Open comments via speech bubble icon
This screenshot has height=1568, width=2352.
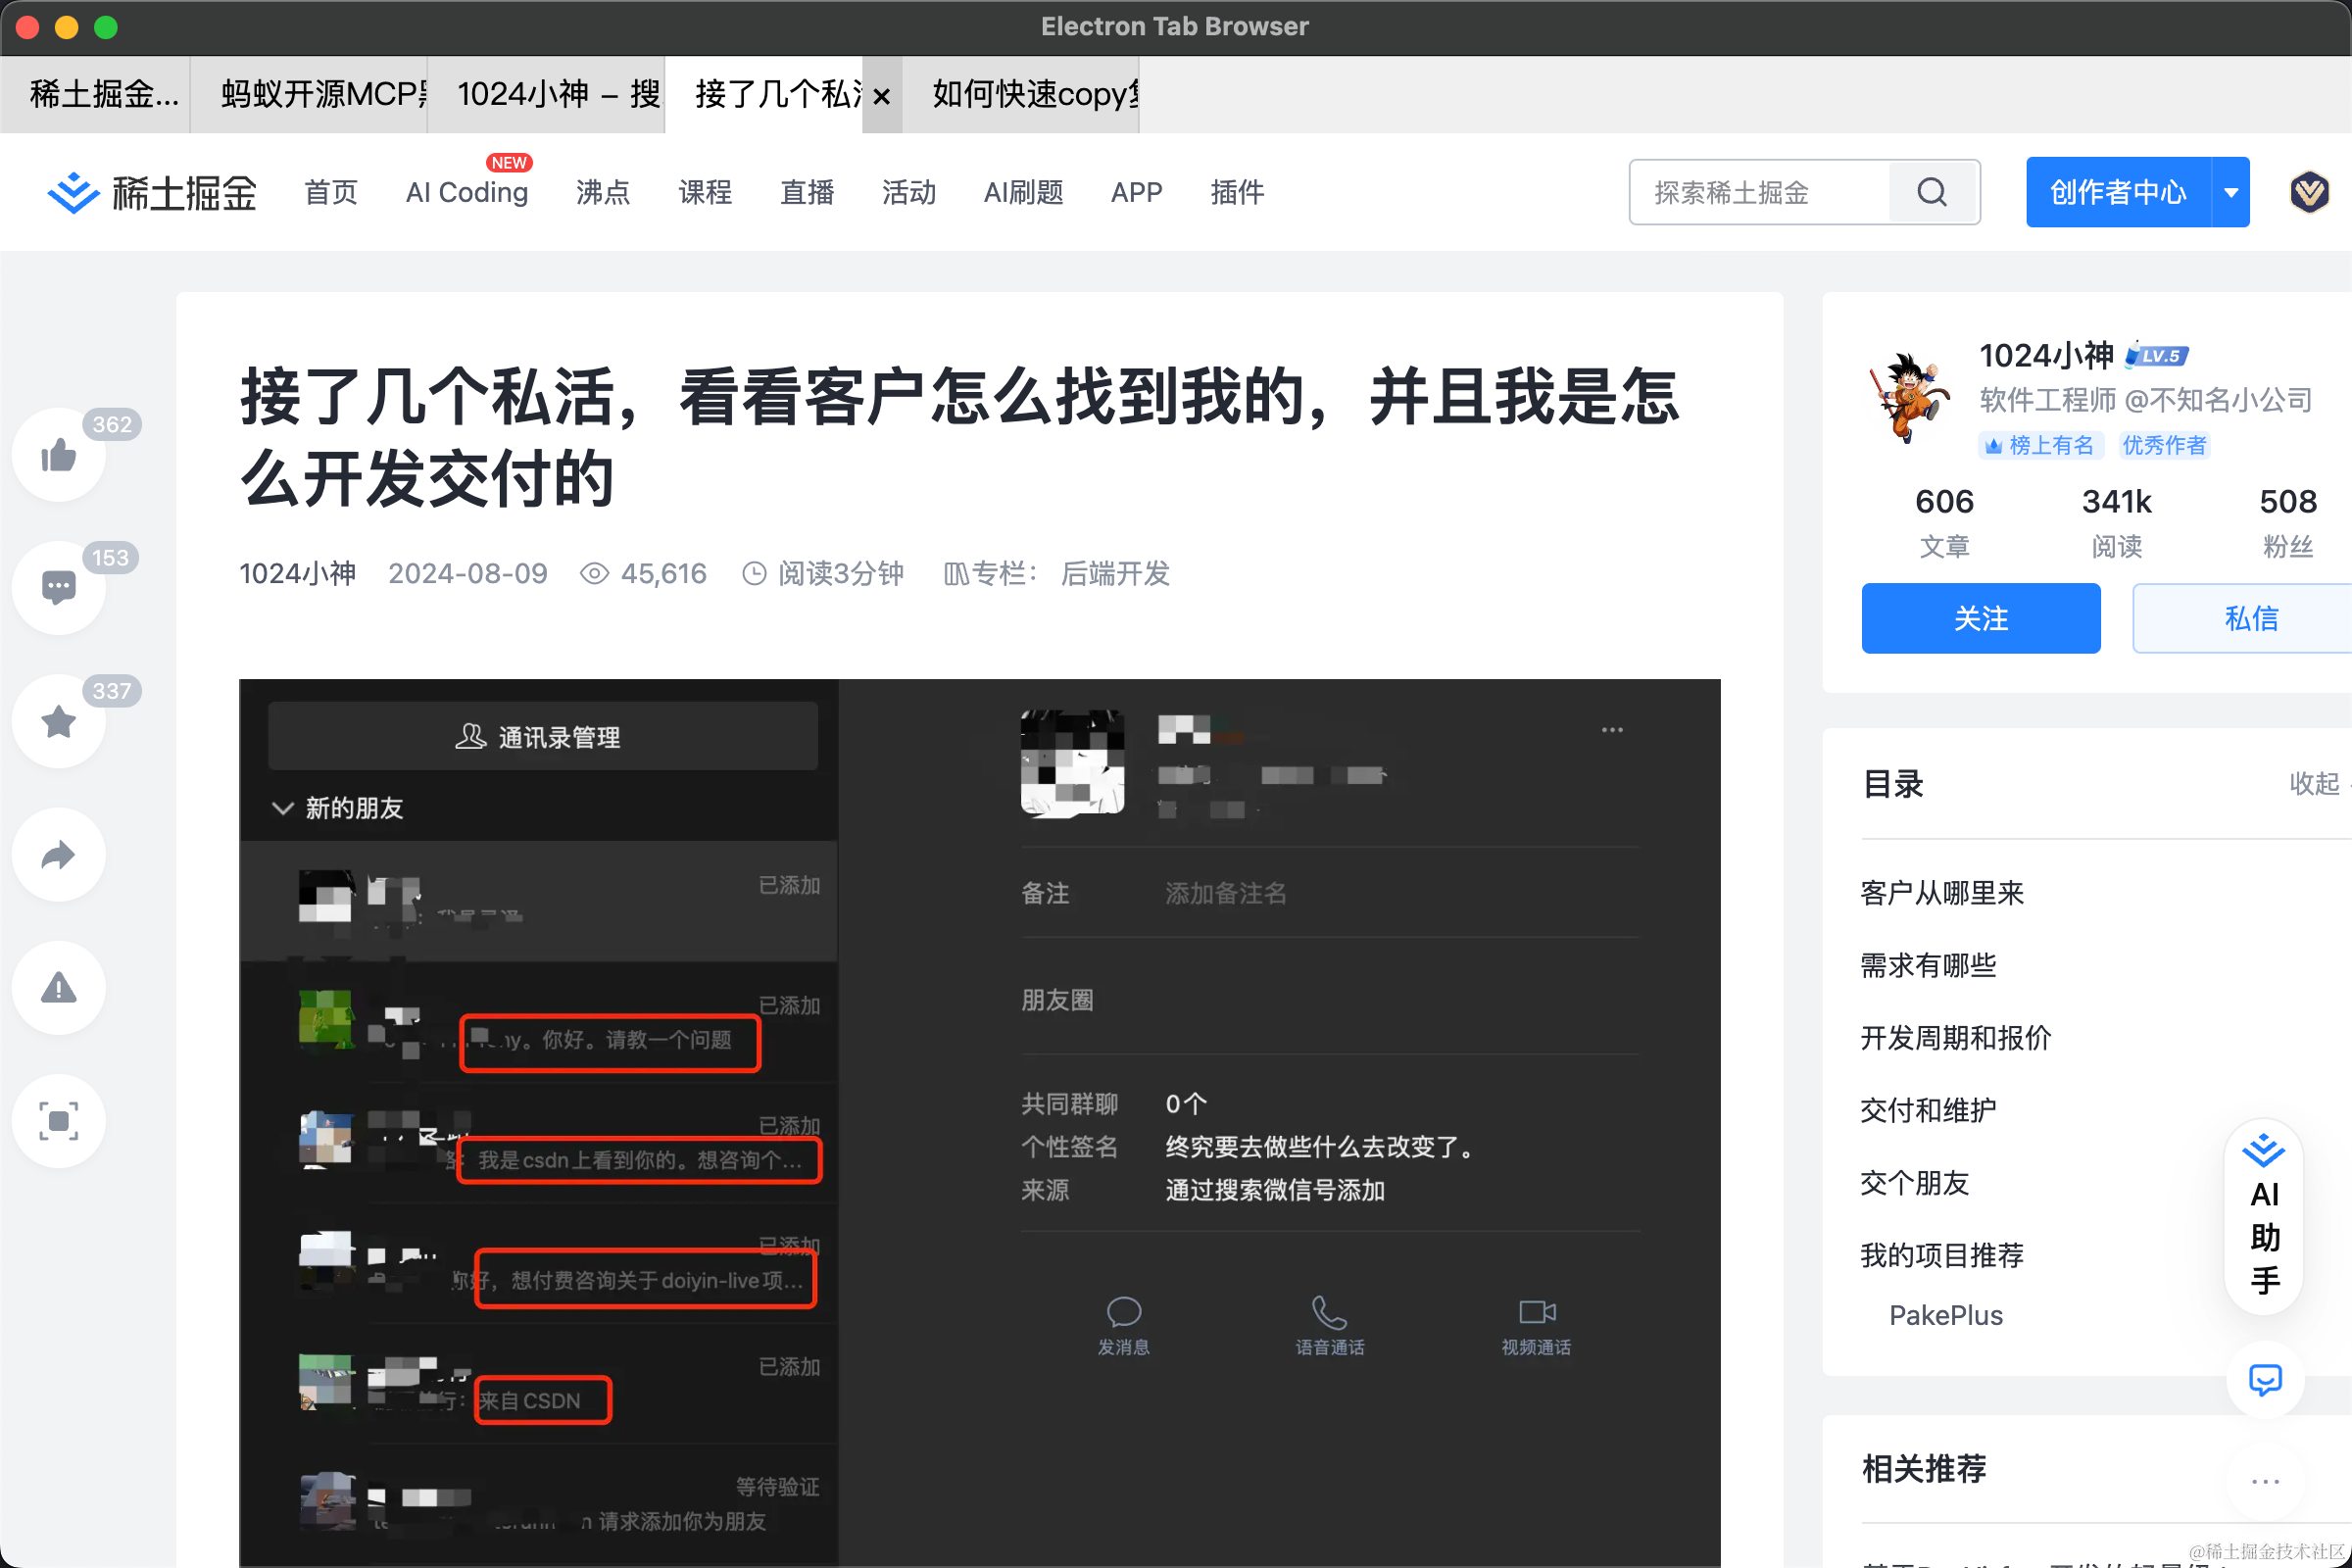coord(58,589)
